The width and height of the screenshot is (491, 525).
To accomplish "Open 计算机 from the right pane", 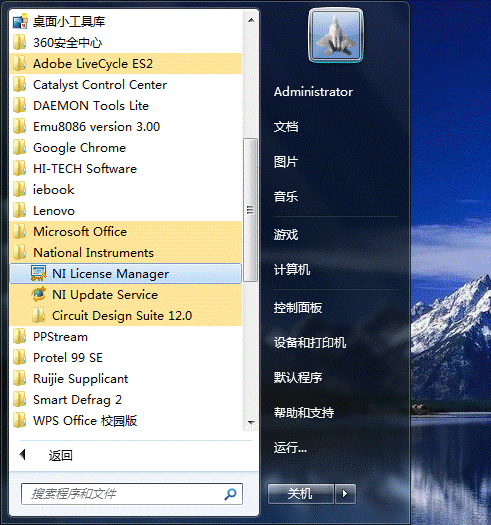I will (x=292, y=270).
